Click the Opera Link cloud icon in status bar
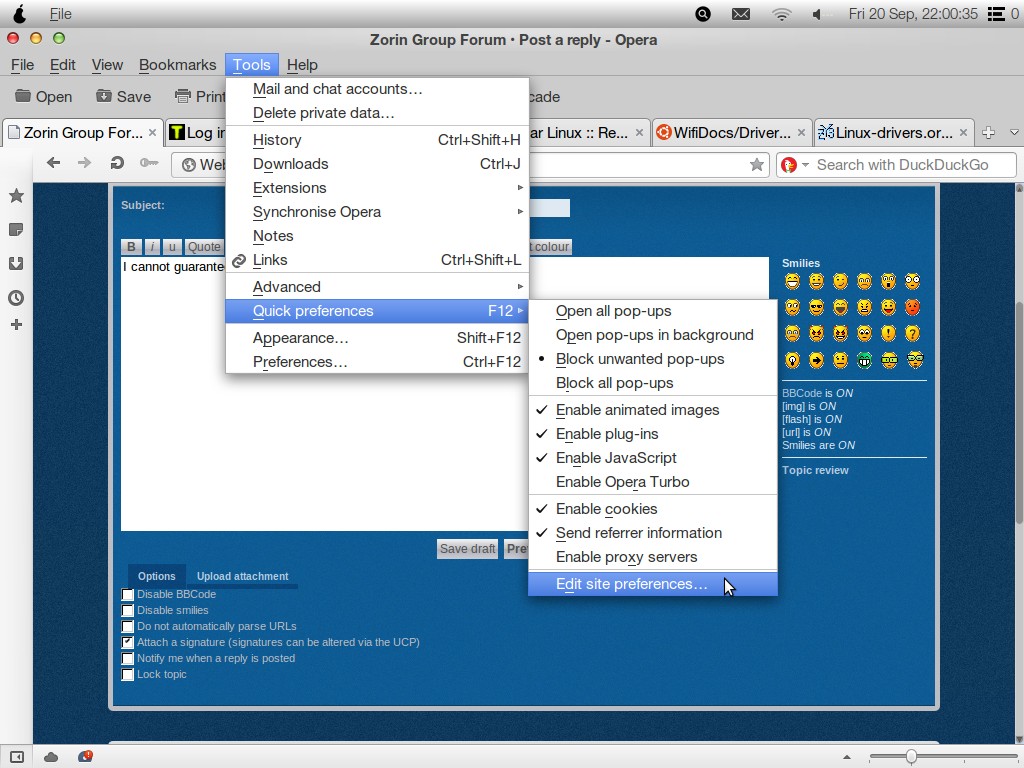The height and width of the screenshot is (768, 1024). point(51,757)
